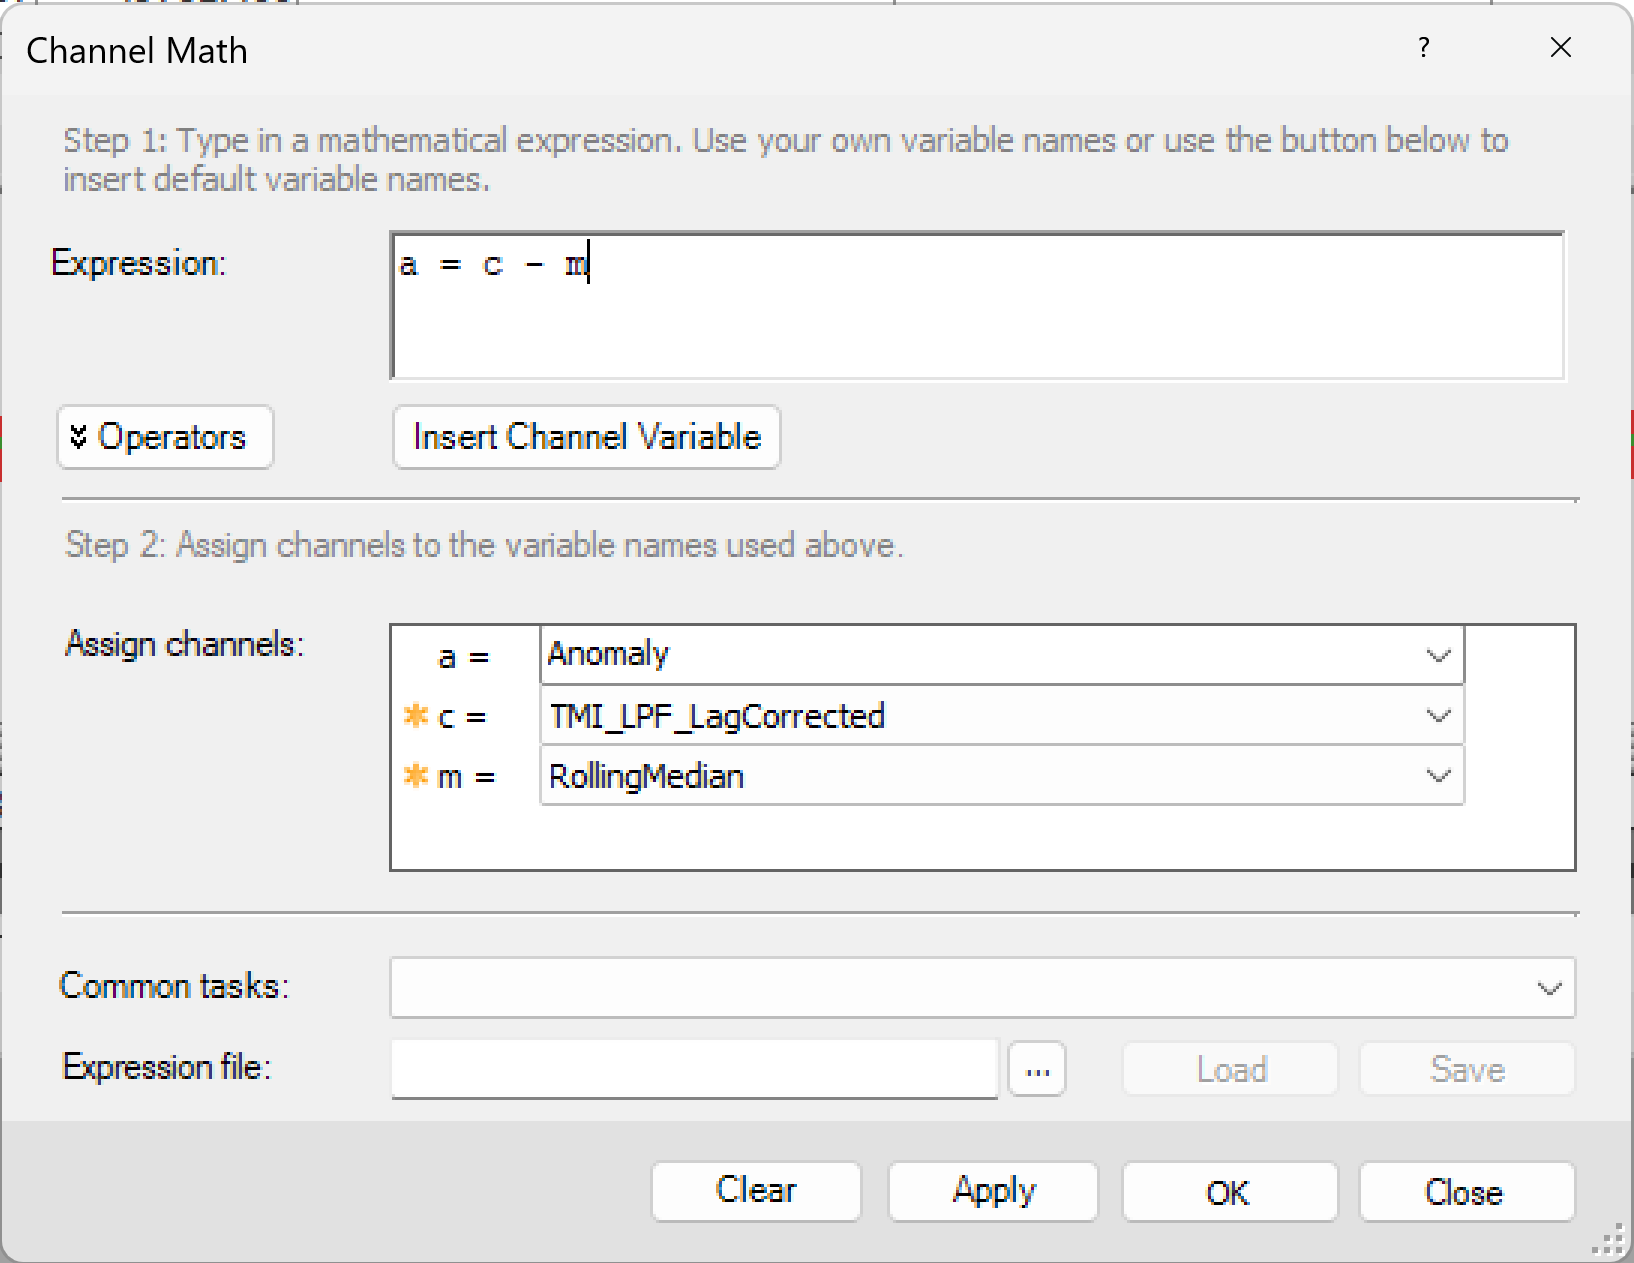Open the RollingMedian dropdown for variable m
The width and height of the screenshot is (1634, 1263).
pyautogui.click(x=1438, y=776)
